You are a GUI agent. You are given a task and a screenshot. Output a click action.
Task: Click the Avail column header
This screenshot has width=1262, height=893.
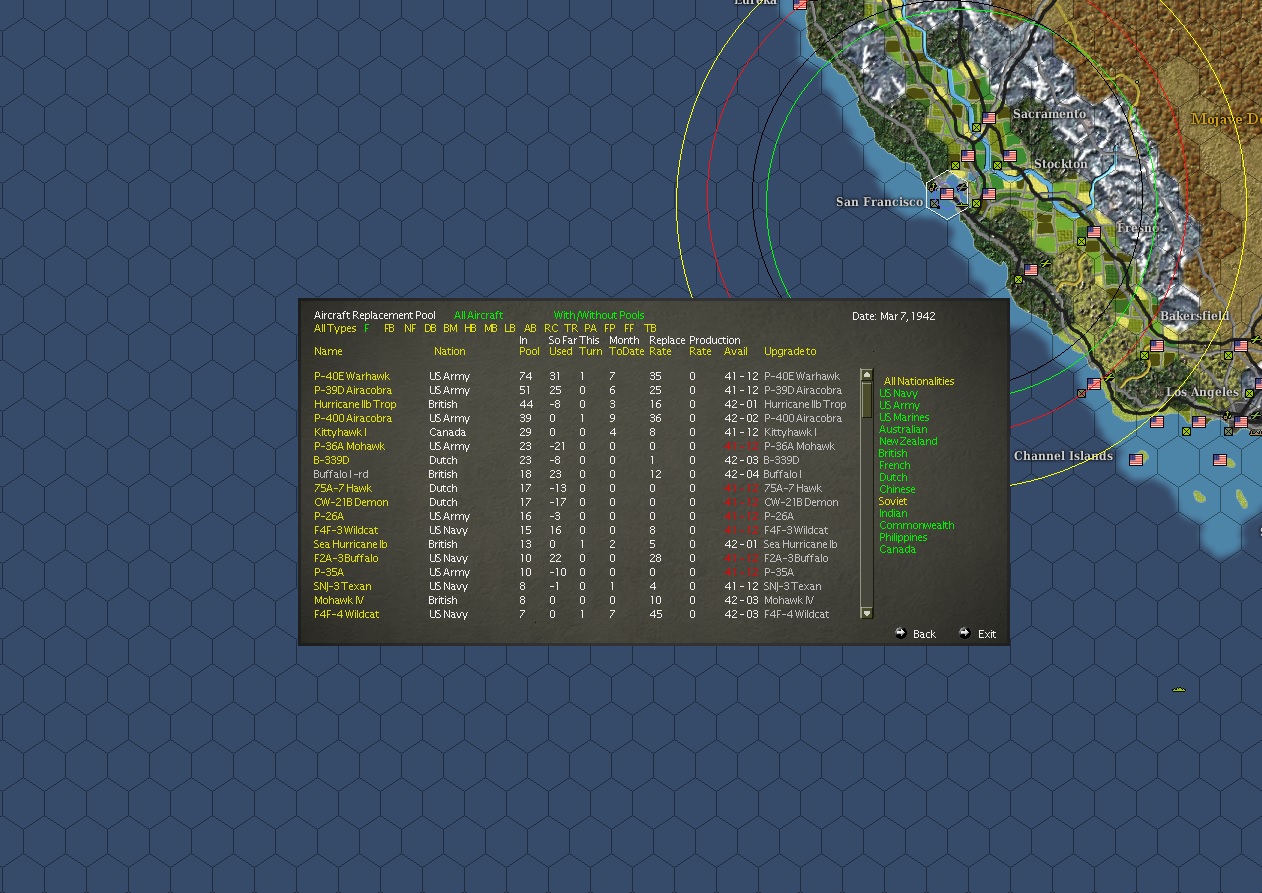pos(735,351)
